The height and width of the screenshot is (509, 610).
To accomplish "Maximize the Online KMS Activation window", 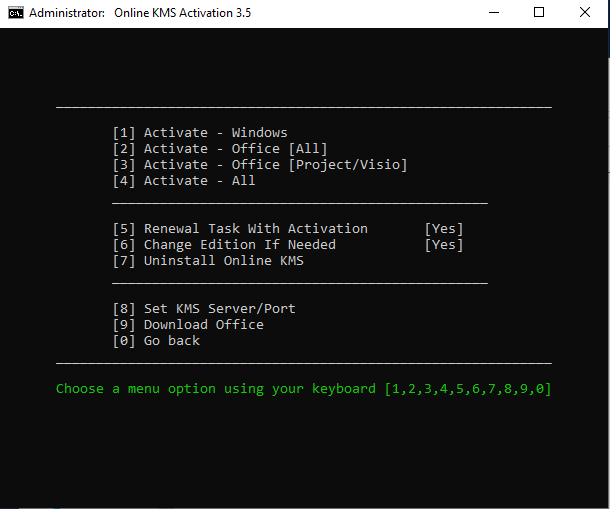I will (x=539, y=14).
